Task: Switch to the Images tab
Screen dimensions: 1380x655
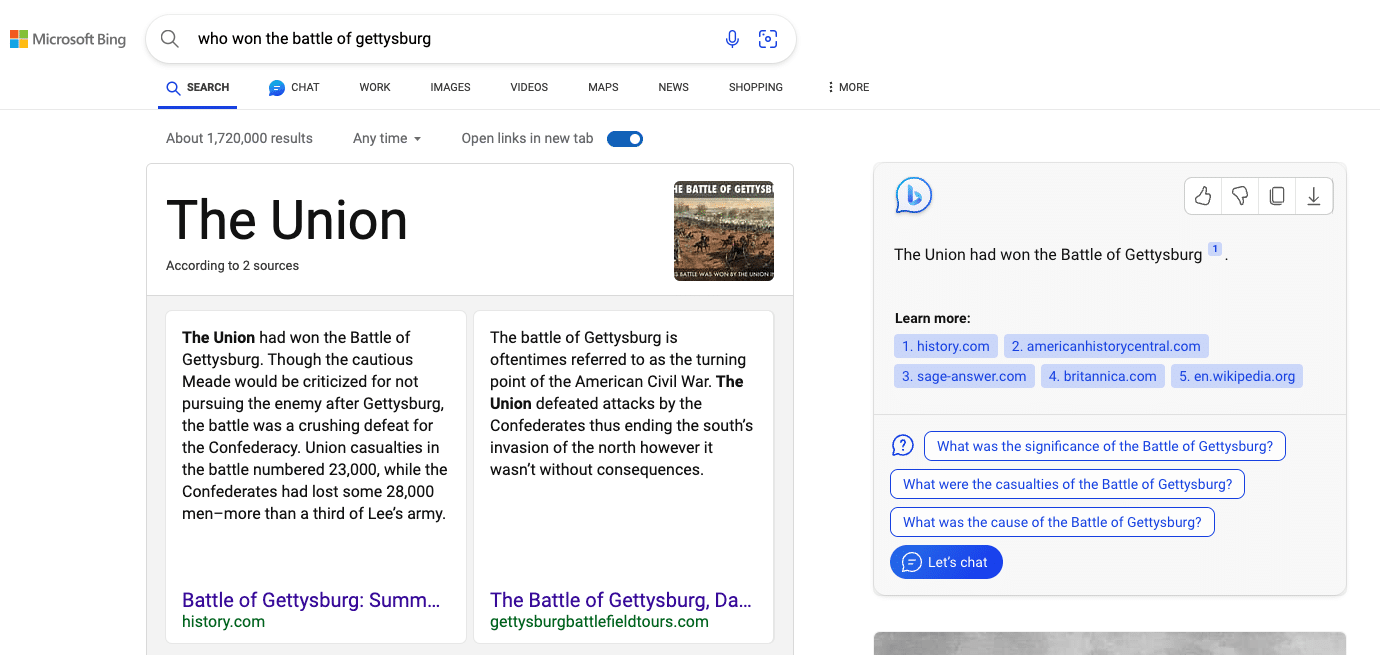Action: click(450, 87)
